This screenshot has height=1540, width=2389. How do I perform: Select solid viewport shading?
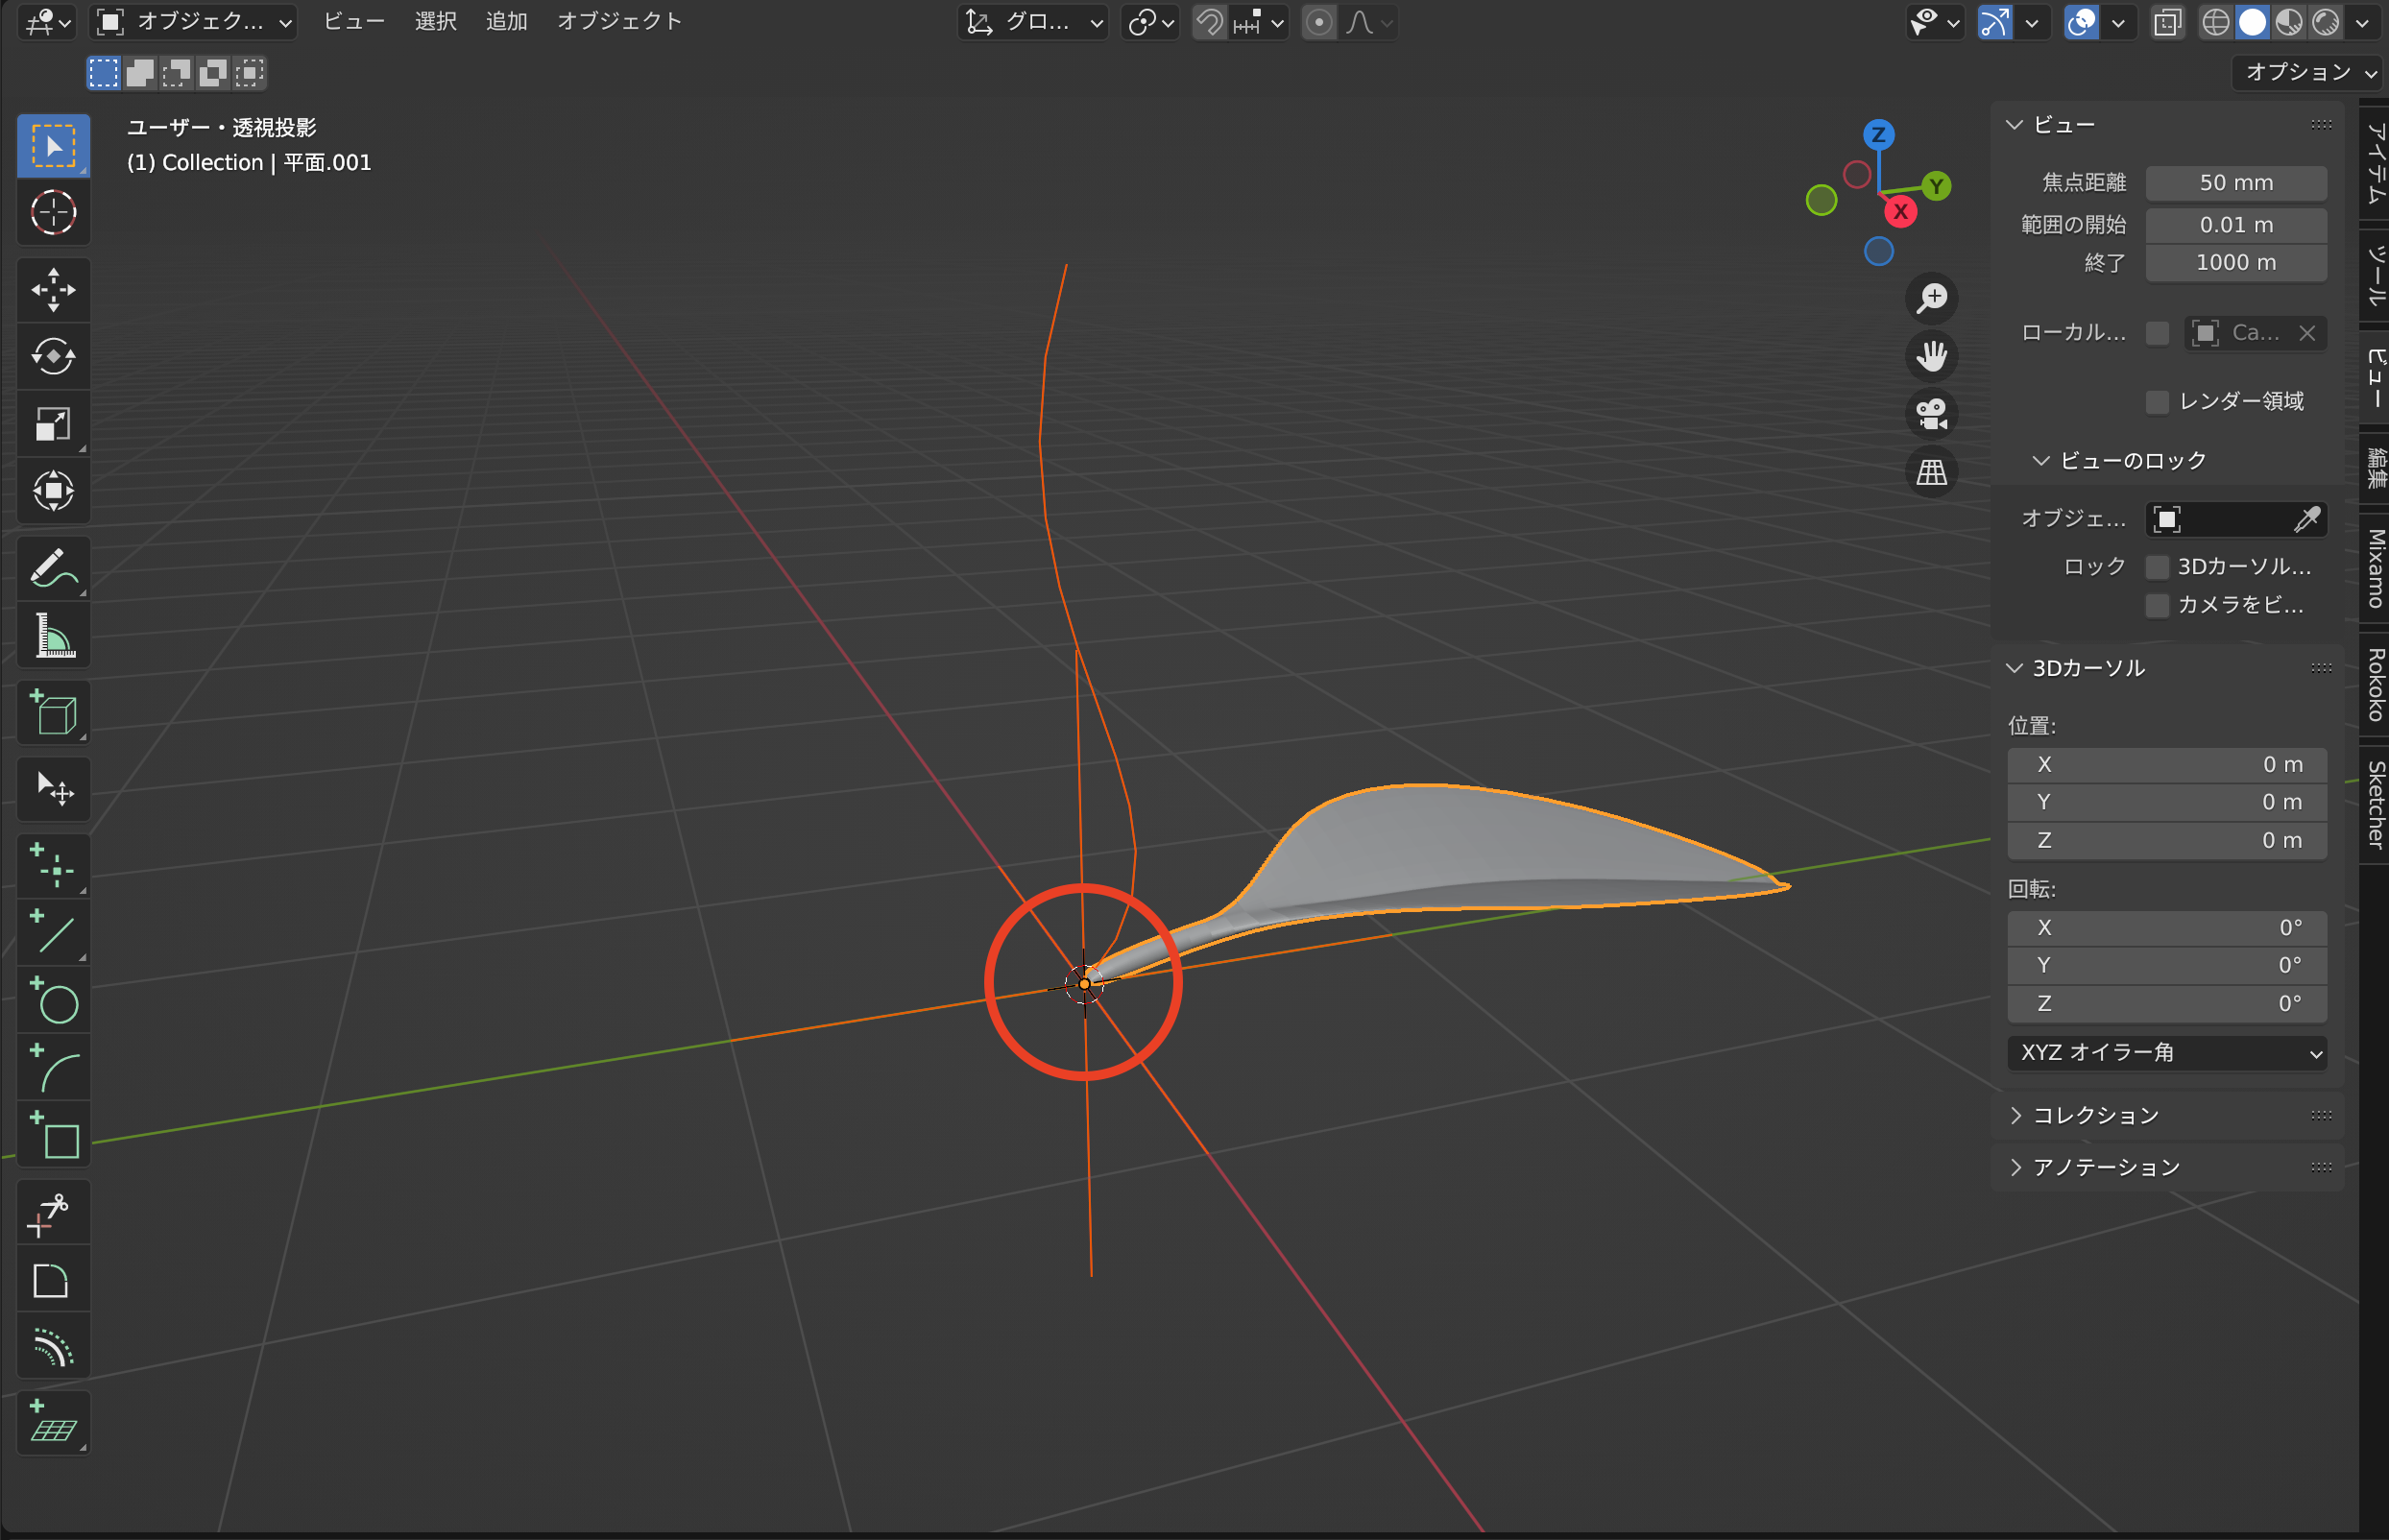(x=2252, y=22)
